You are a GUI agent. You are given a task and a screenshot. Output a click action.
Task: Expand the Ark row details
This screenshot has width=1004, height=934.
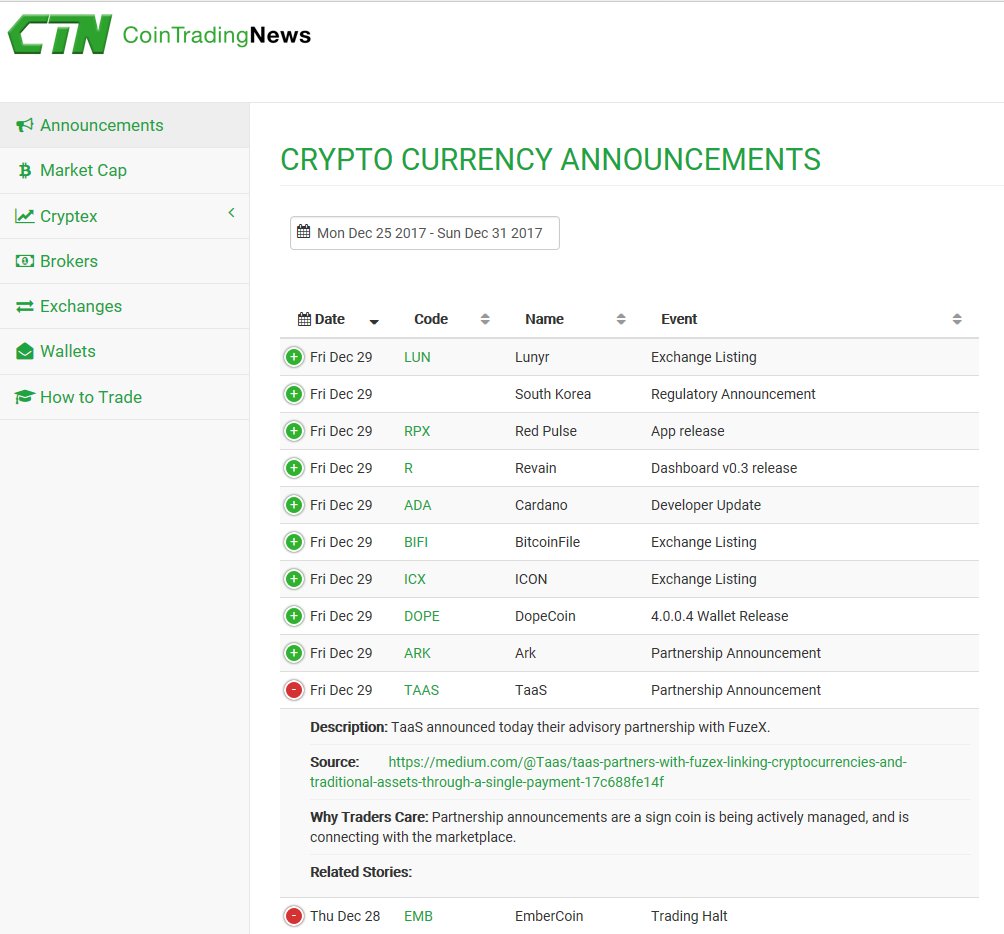click(294, 654)
